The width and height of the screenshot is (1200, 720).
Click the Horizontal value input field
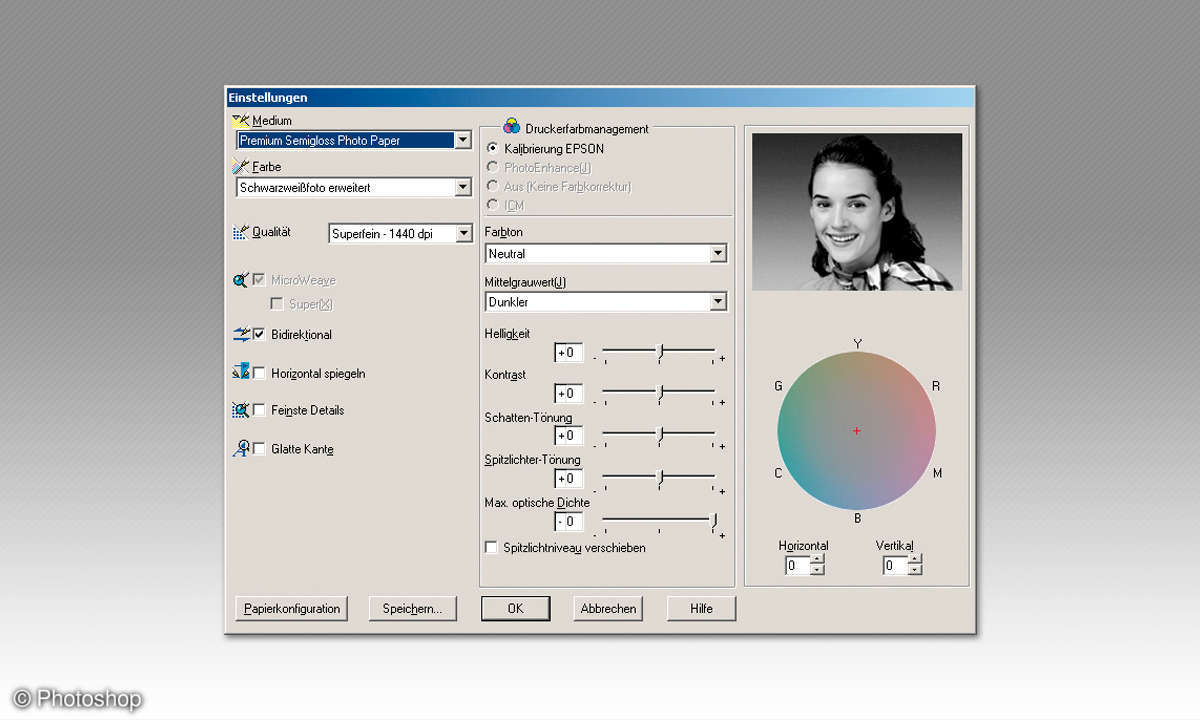point(797,566)
